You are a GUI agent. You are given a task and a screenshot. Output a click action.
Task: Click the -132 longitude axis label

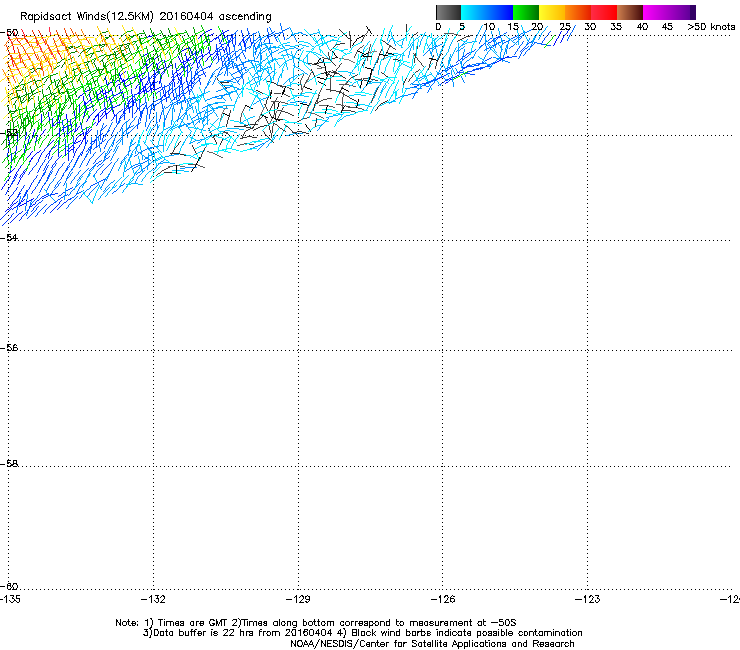(153, 599)
